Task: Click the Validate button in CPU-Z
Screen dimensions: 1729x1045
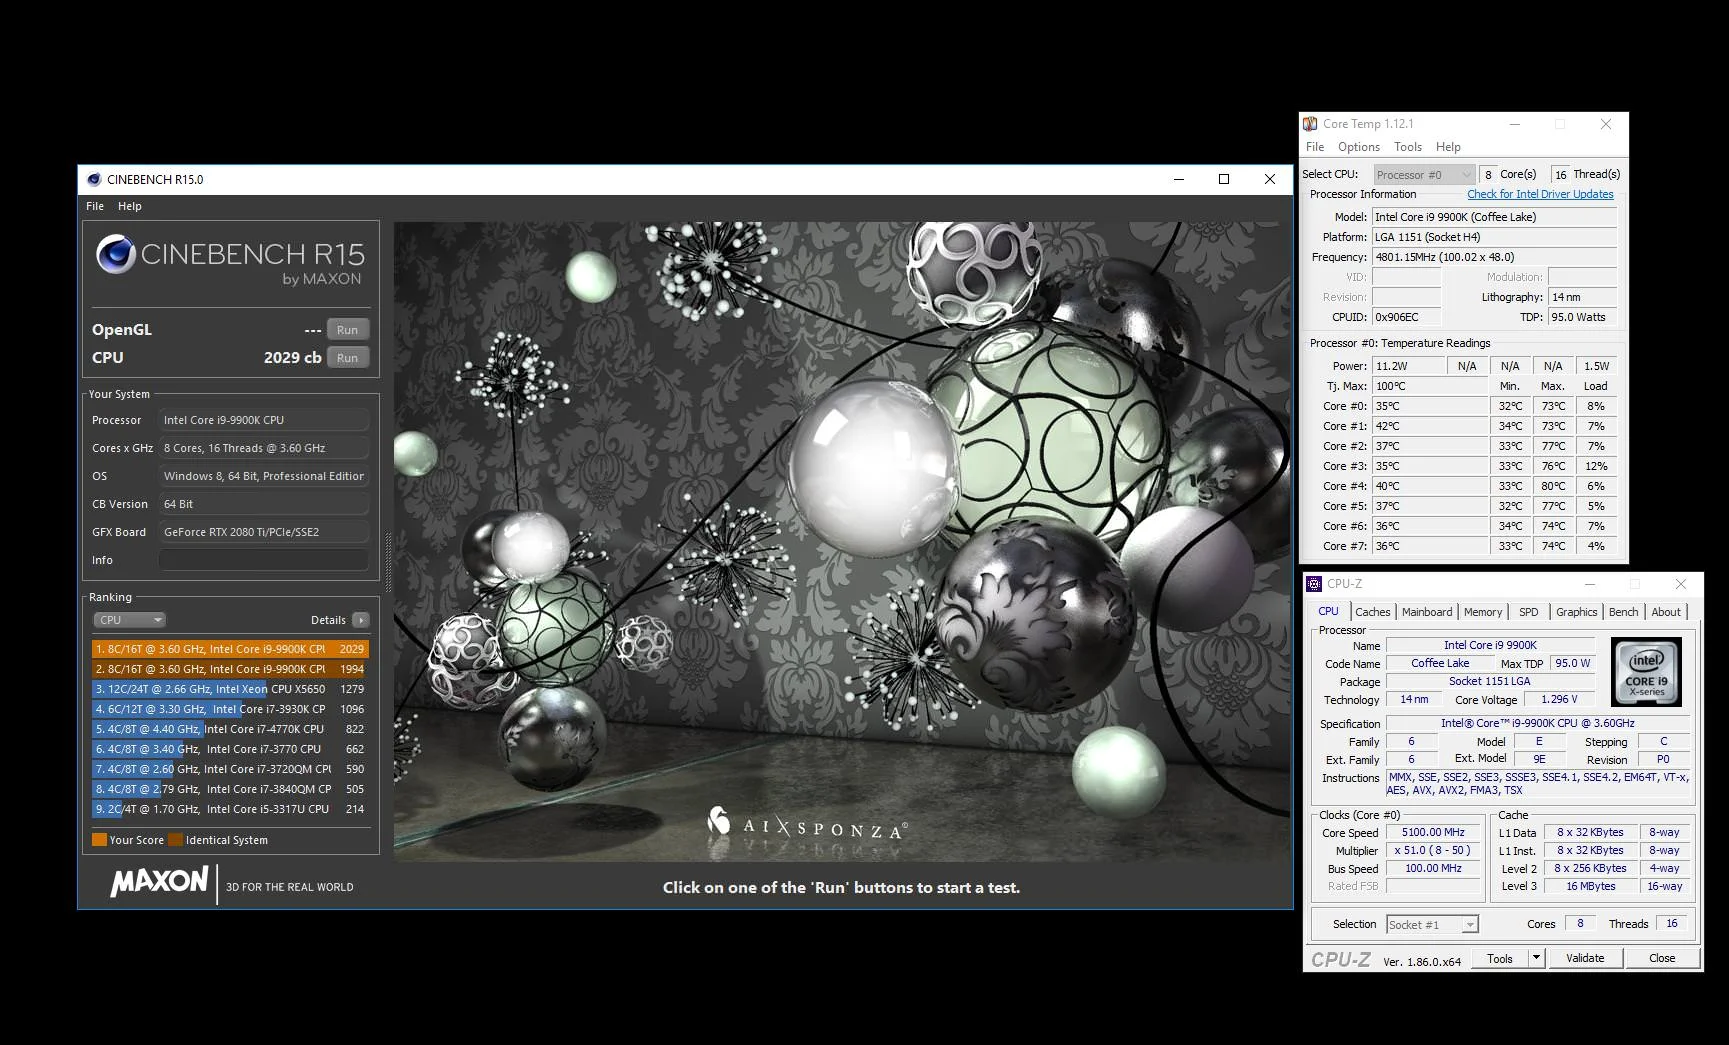Action: pos(1585,958)
